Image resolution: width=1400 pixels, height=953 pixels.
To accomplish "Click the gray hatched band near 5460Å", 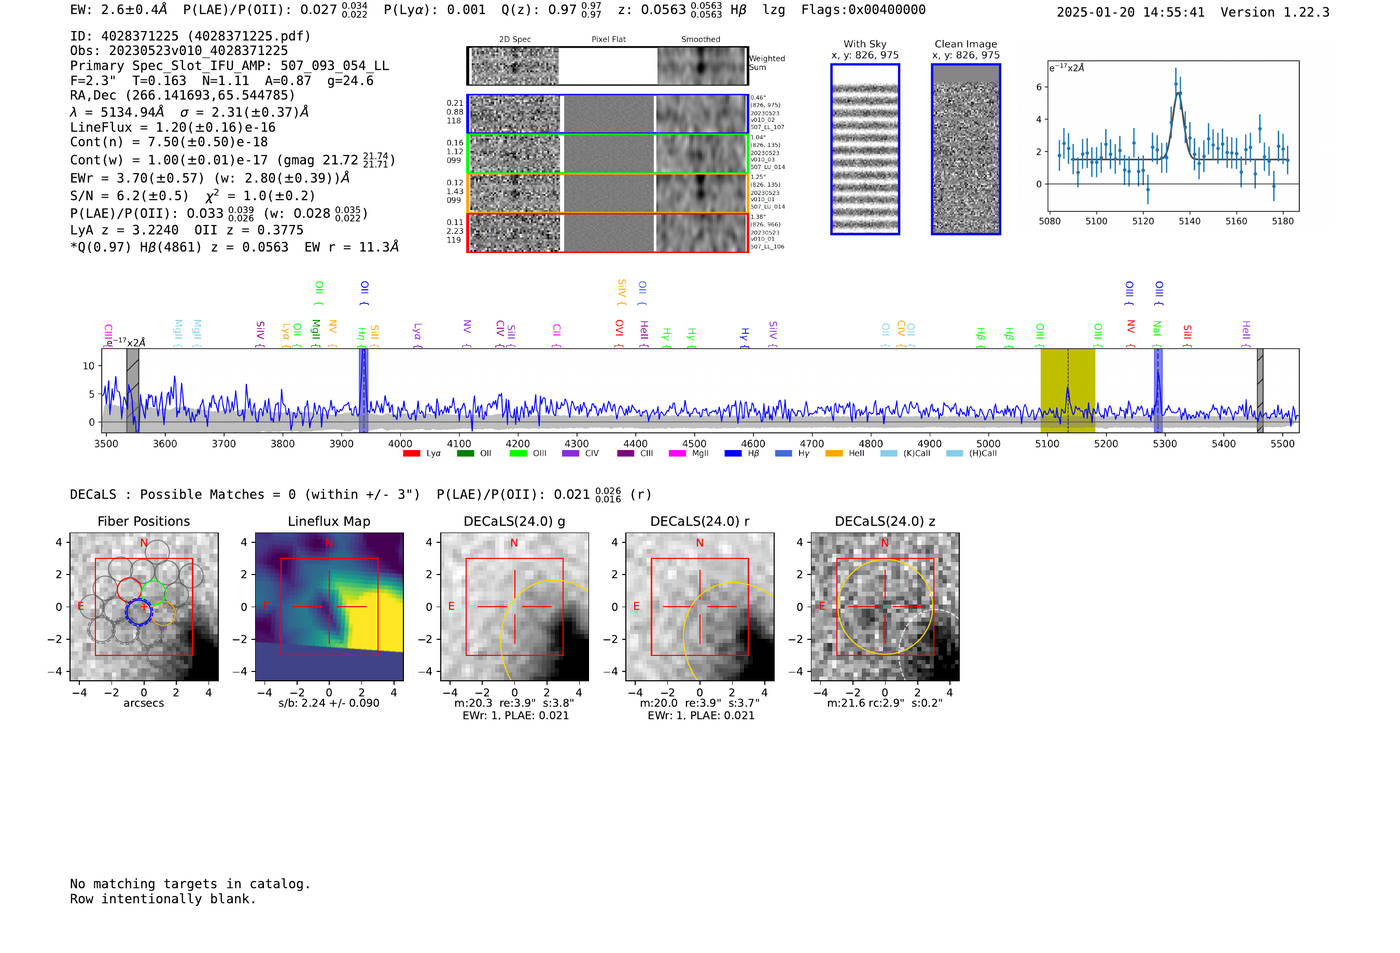I will pyautogui.click(x=1260, y=391).
